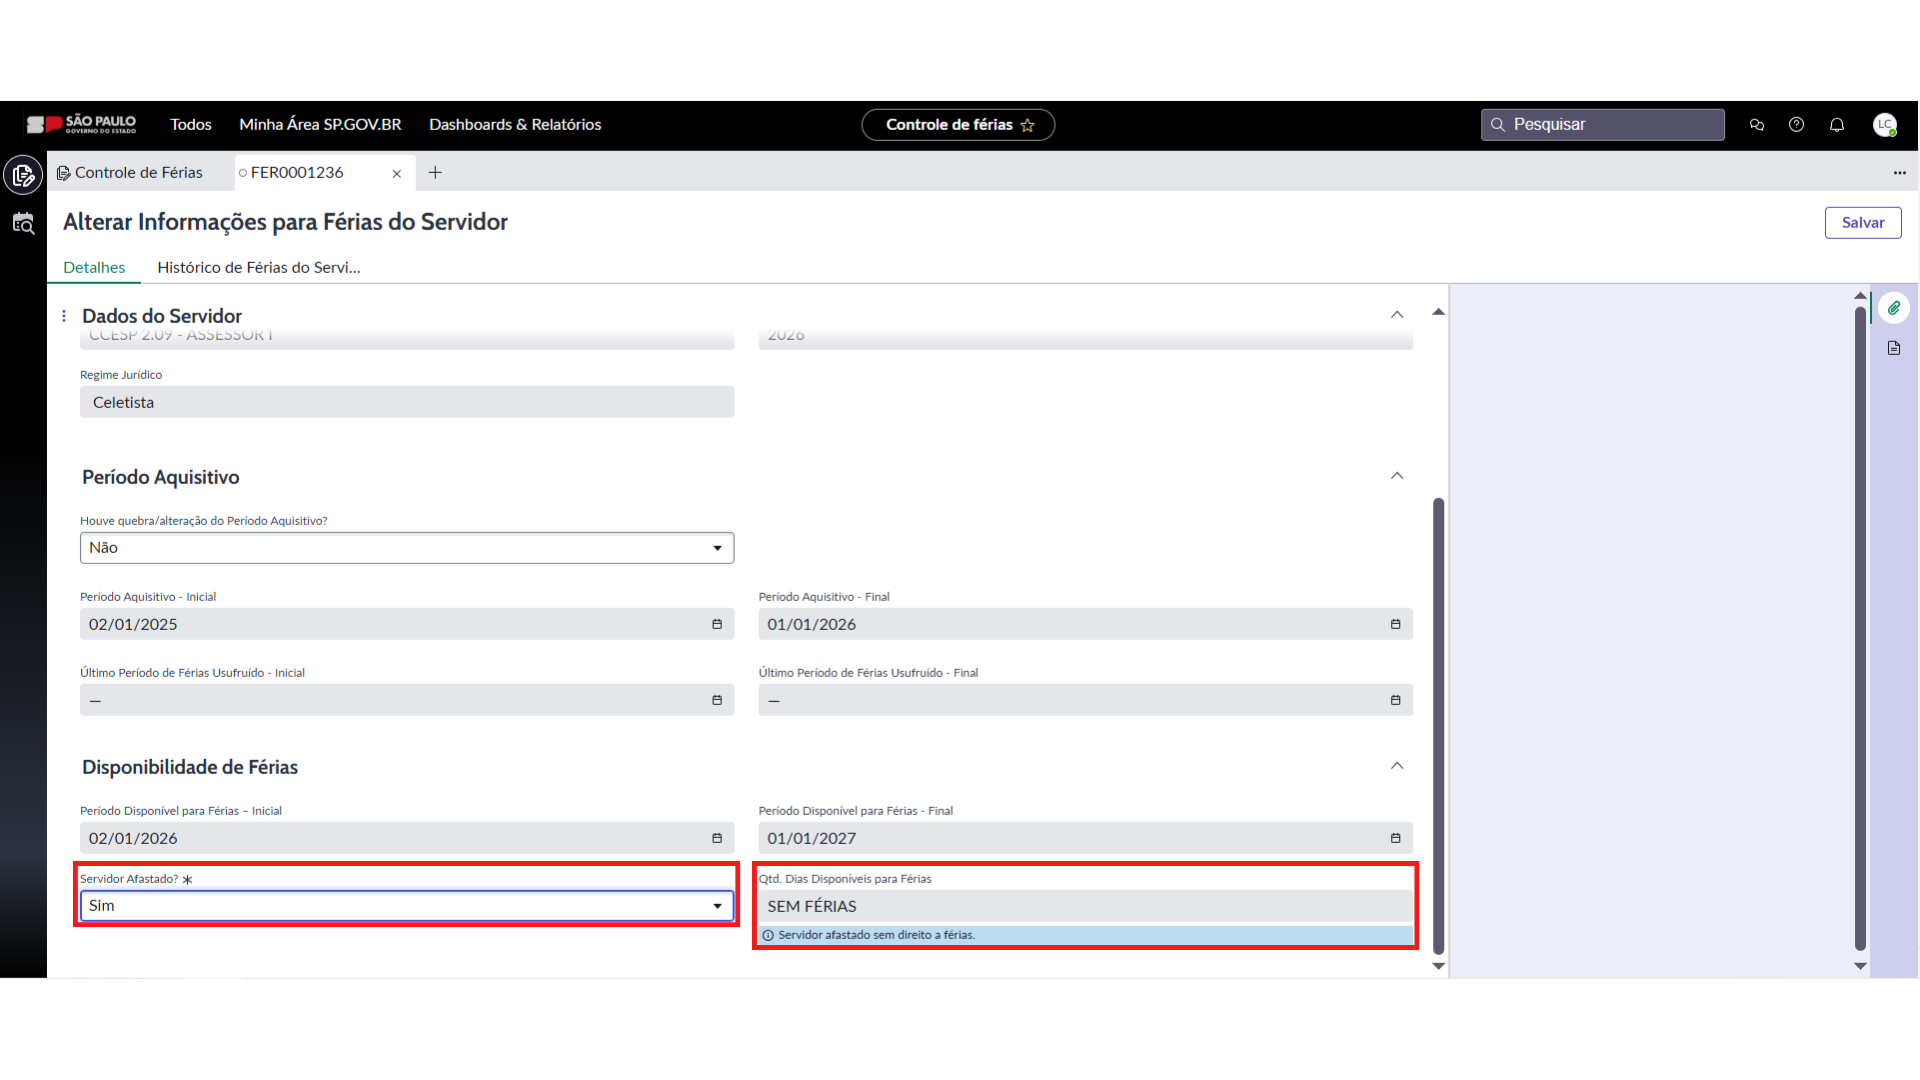
Task: Open Houve quebra/alteração do Período Aquisitivo dropdown
Action: 407,548
